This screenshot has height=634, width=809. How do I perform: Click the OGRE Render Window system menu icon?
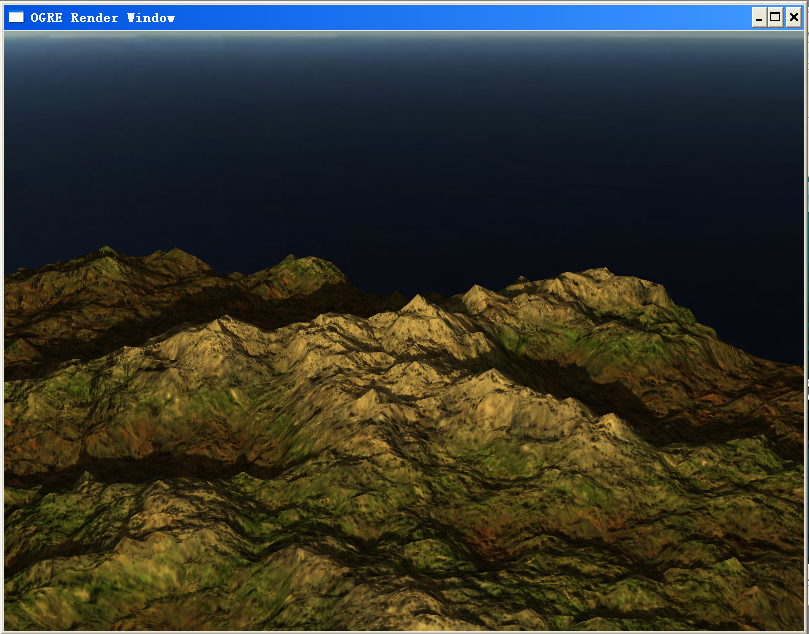coord(16,18)
